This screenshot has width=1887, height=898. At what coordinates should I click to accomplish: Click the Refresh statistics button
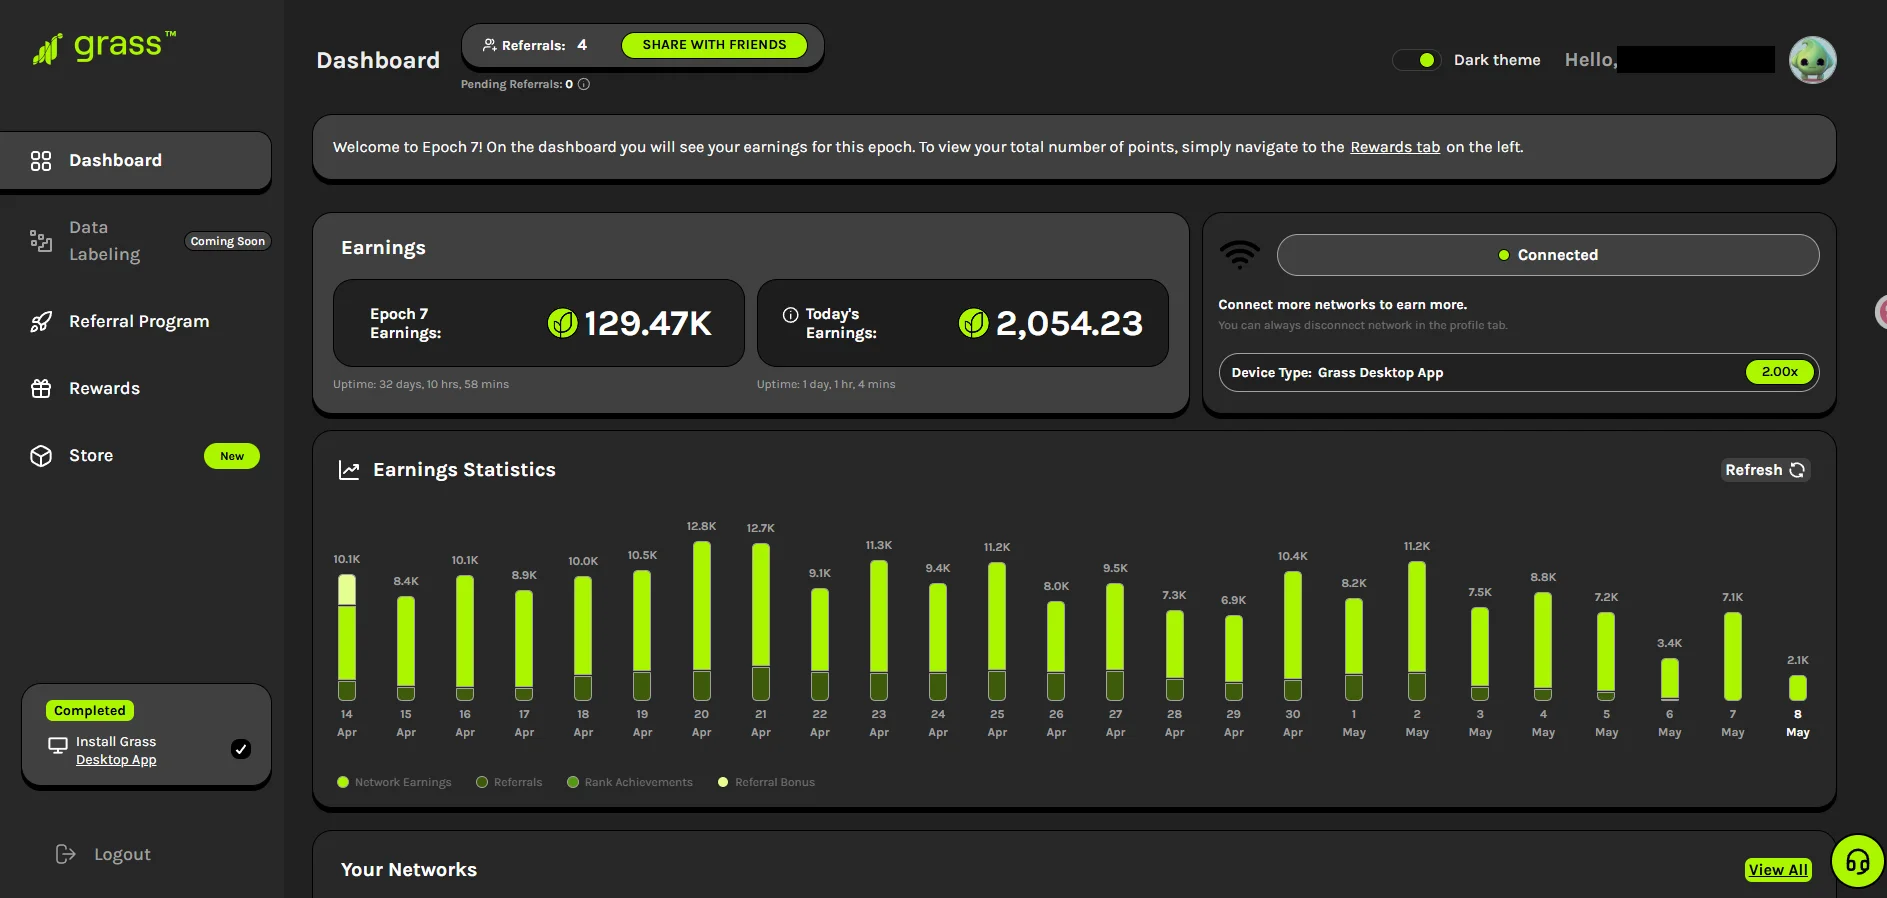pos(1765,470)
